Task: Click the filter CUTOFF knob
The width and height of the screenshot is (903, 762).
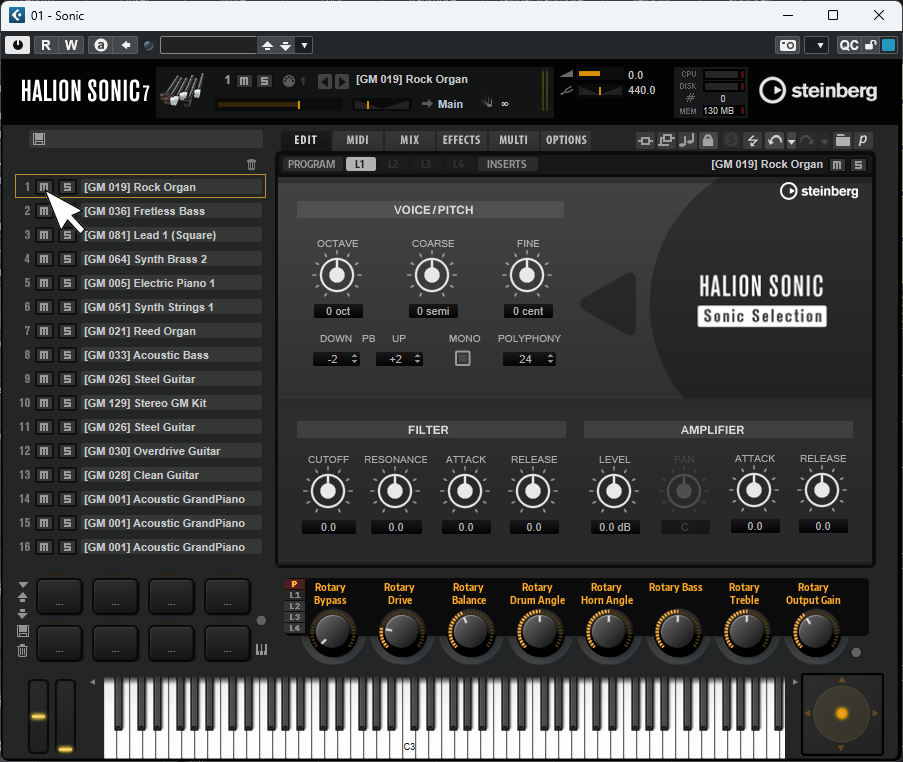Action: [x=328, y=491]
